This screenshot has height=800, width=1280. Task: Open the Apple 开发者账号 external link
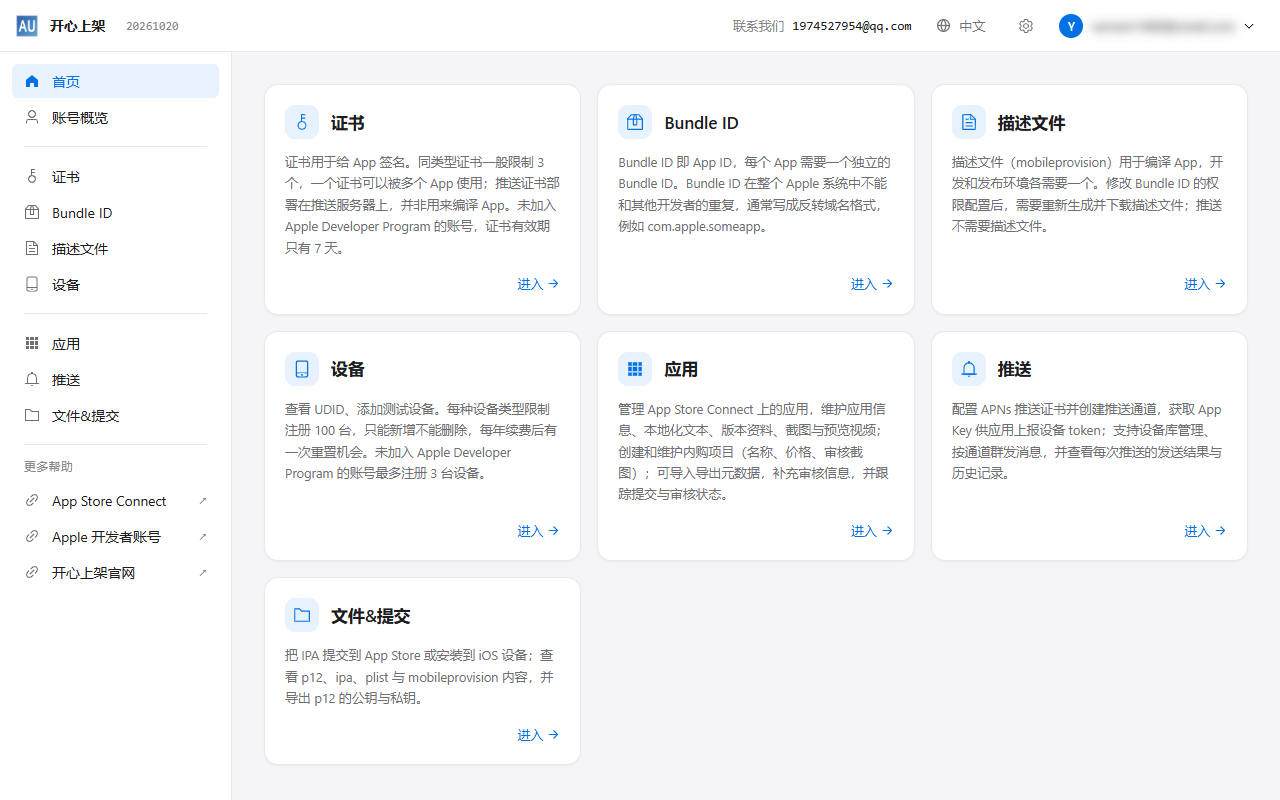115,537
